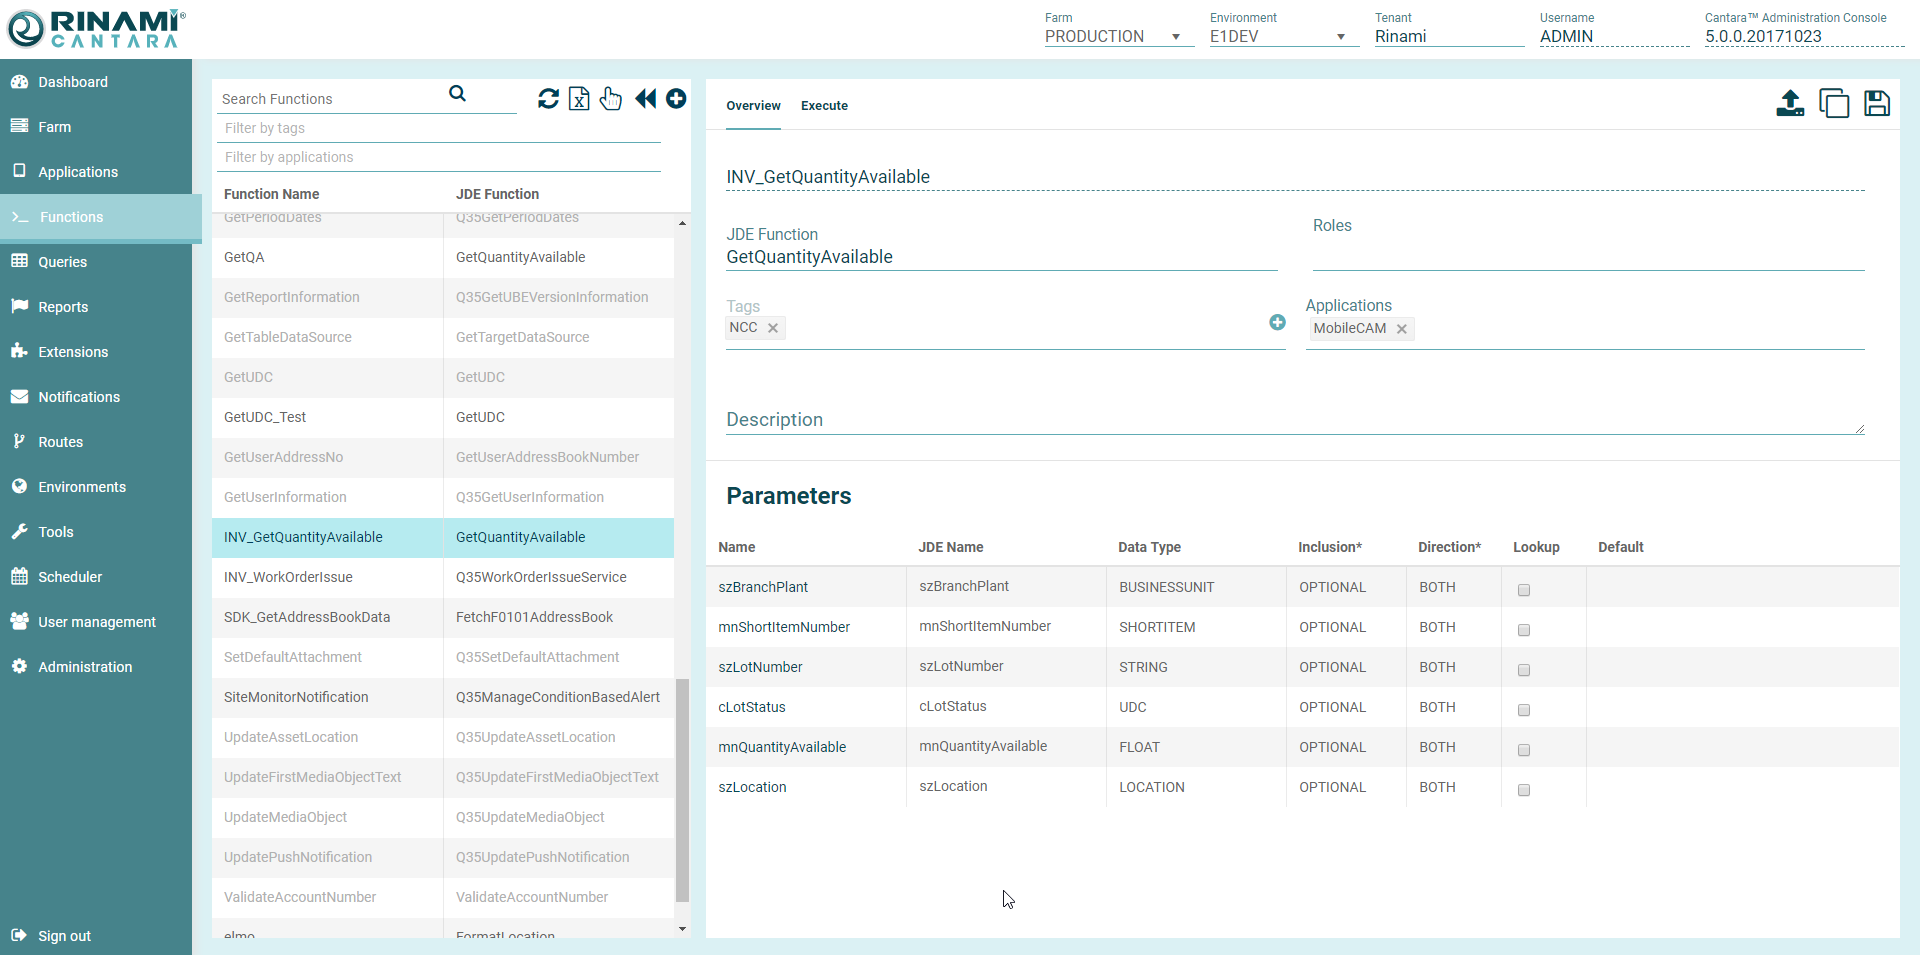
Task: Toggle Lookup checkbox for szLotNumber
Action: tap(1524, 670)
